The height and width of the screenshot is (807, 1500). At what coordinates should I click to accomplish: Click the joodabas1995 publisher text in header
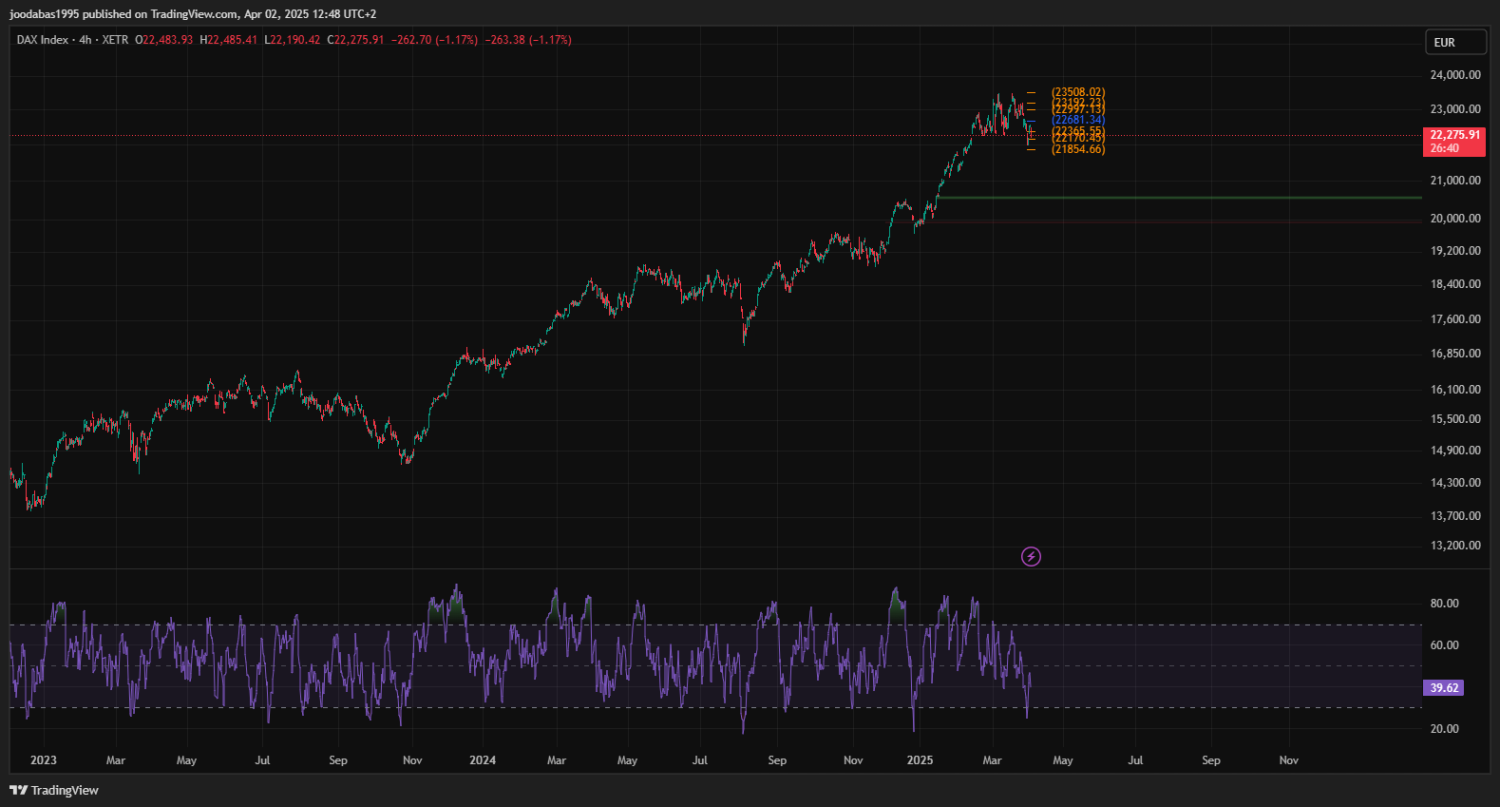42,14
